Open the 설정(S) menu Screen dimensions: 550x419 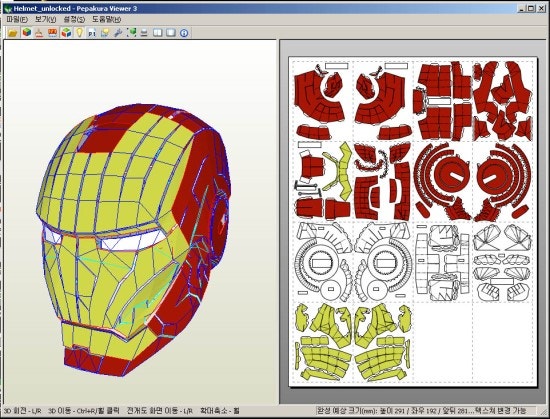coord(74,20)
